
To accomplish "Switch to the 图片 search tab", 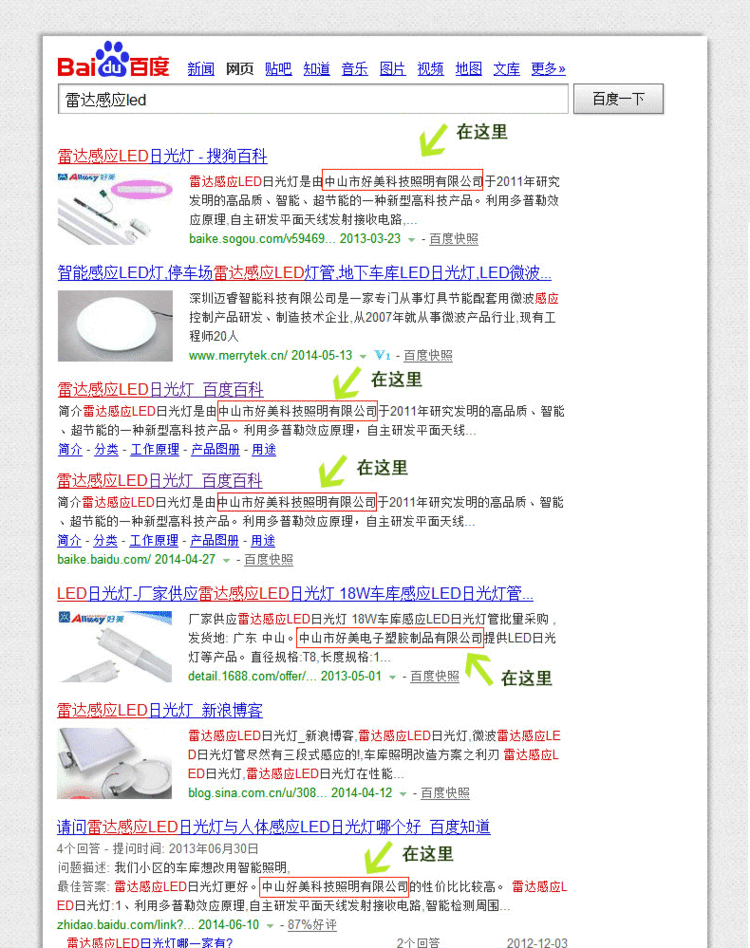I will click(393, 69).
